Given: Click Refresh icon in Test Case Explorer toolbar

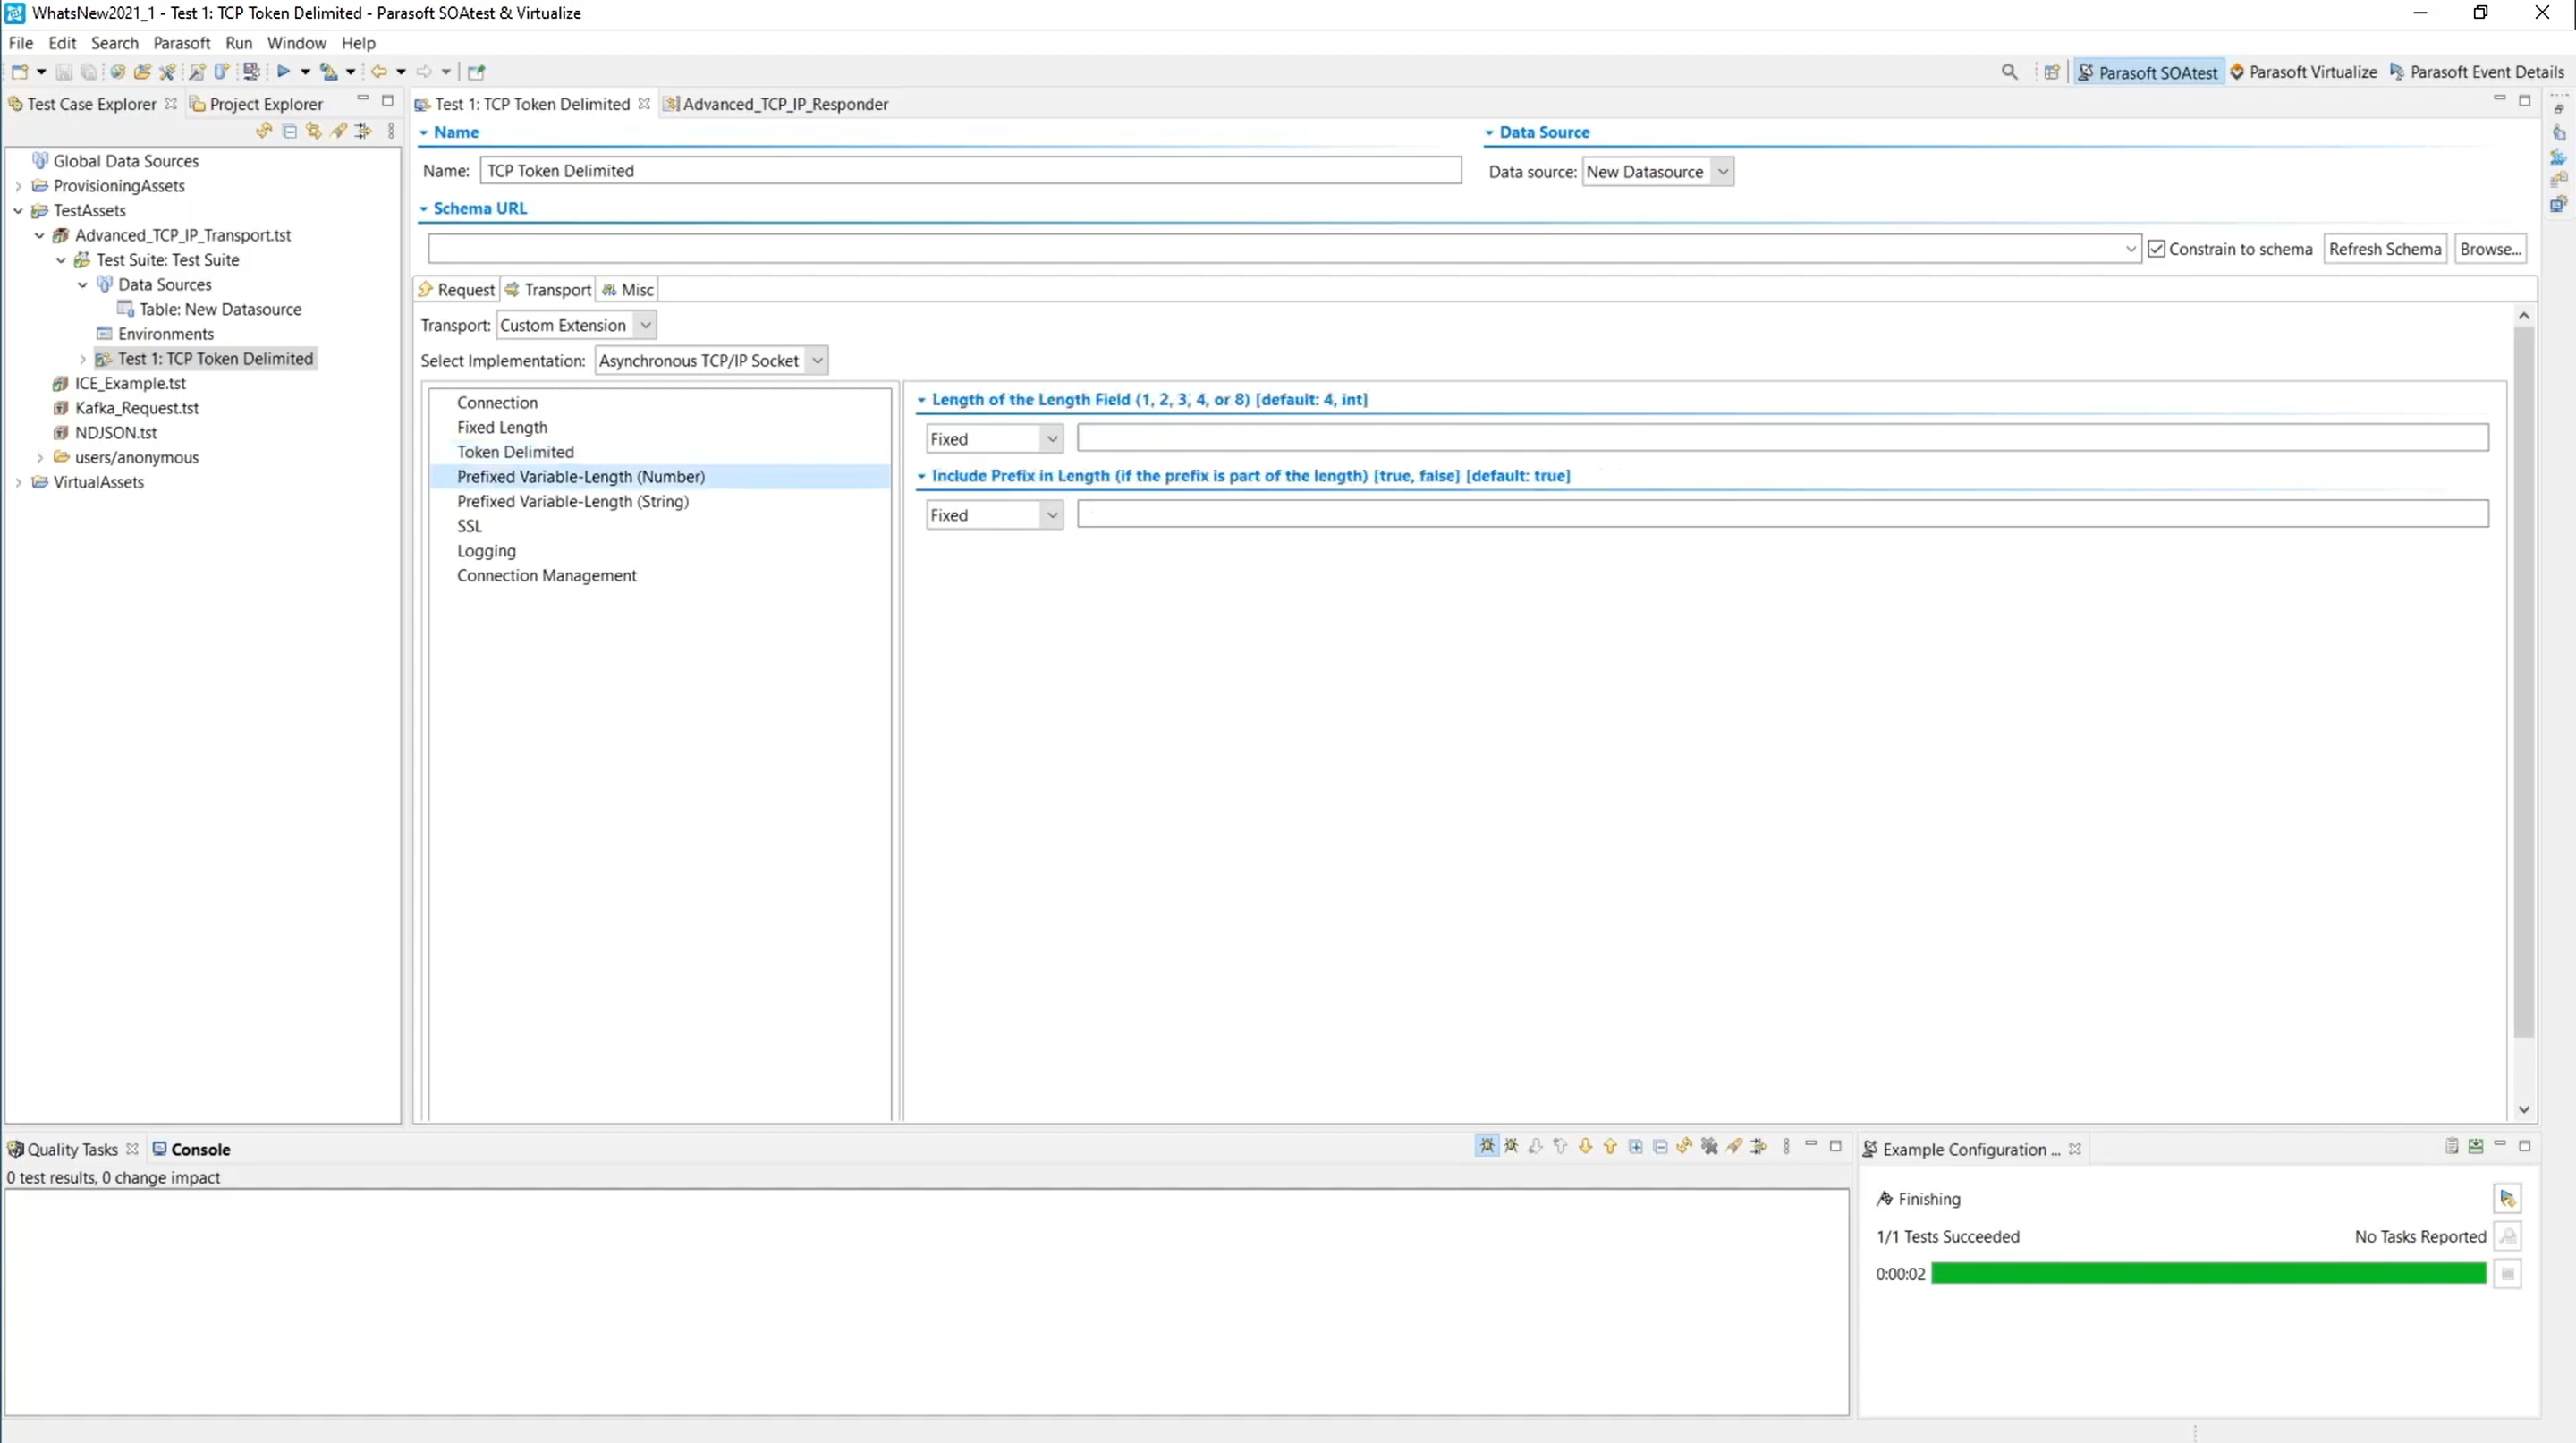Looking at the screenshot, I should pos(264,131).
